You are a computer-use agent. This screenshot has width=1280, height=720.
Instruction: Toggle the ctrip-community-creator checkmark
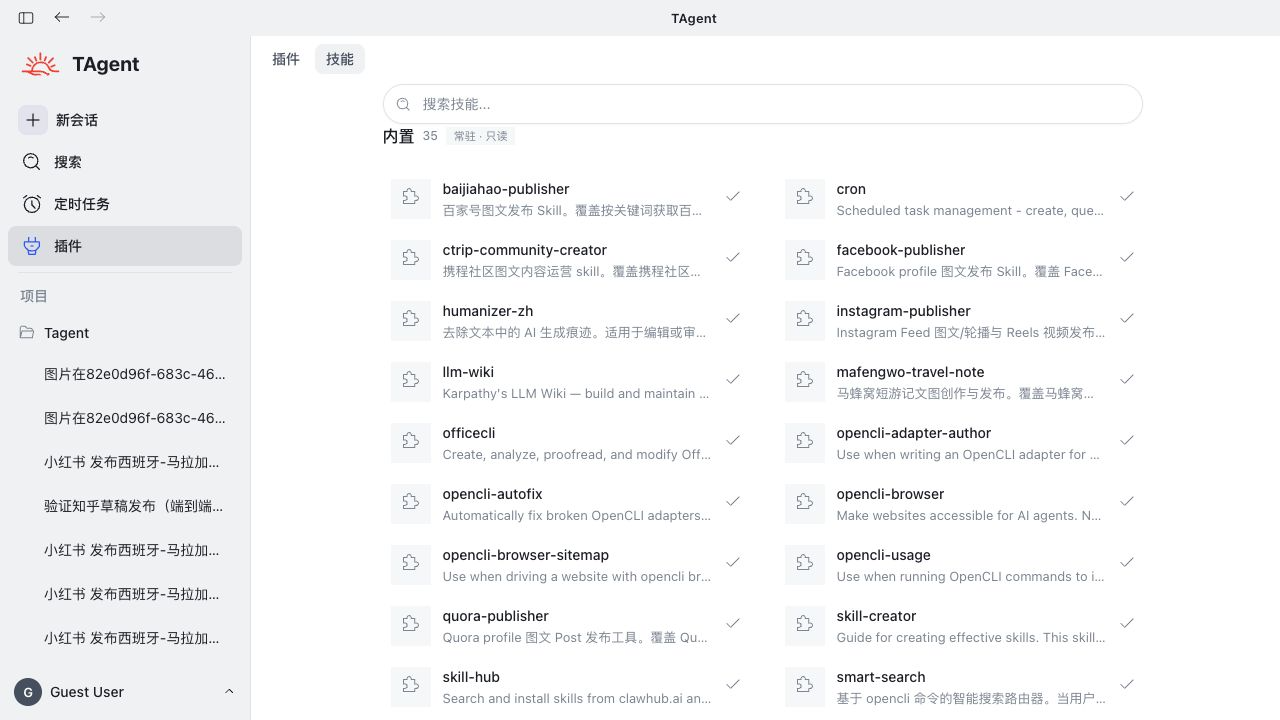tap(733, 257)
